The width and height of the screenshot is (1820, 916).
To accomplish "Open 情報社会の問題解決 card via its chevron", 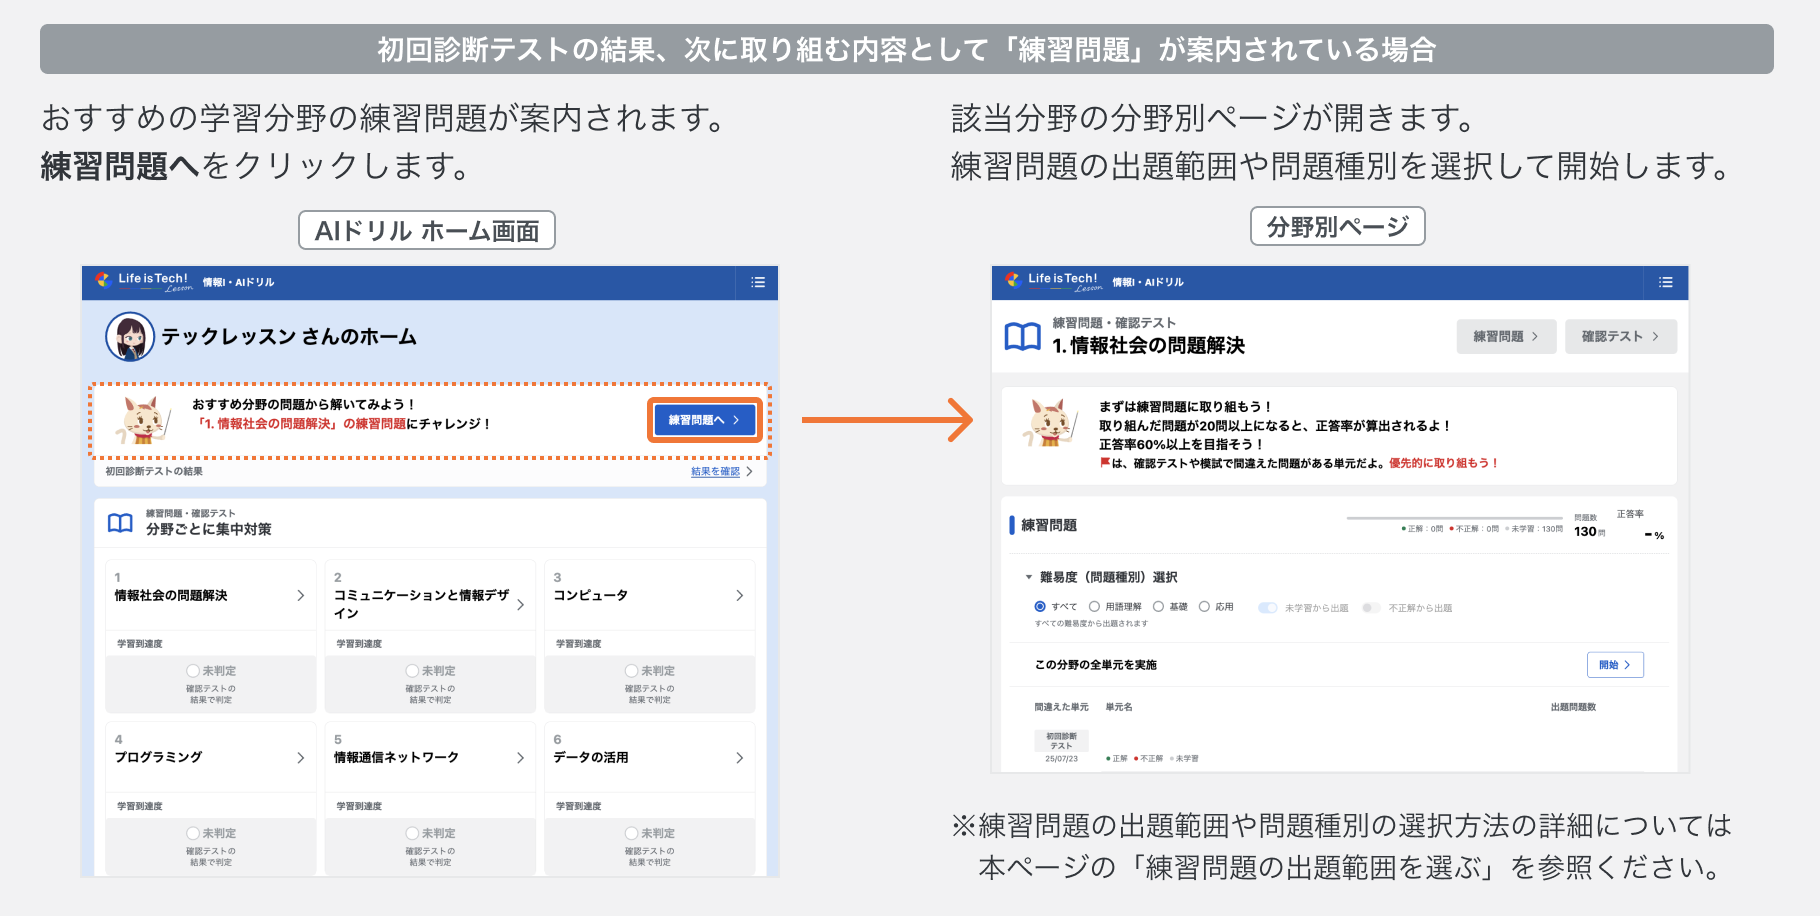I will [x=300, y=595].
